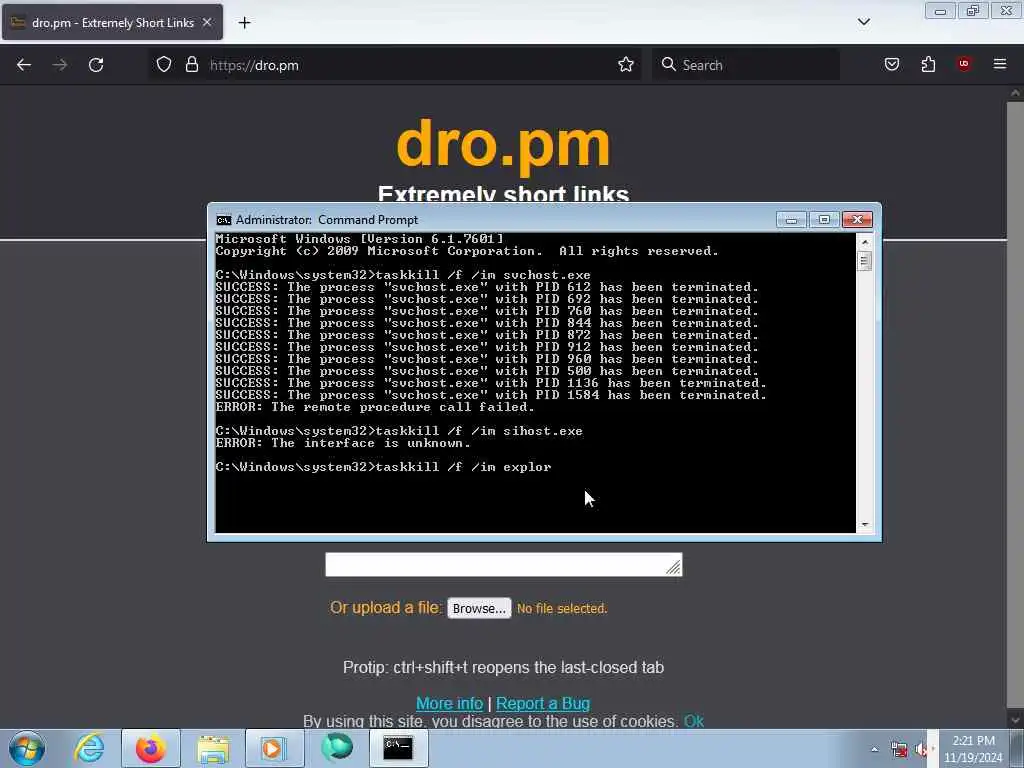This screenshot has height=768, width=1024.
Task: Click the Command Prompt scroll down arrow
Action: point(865,524)
